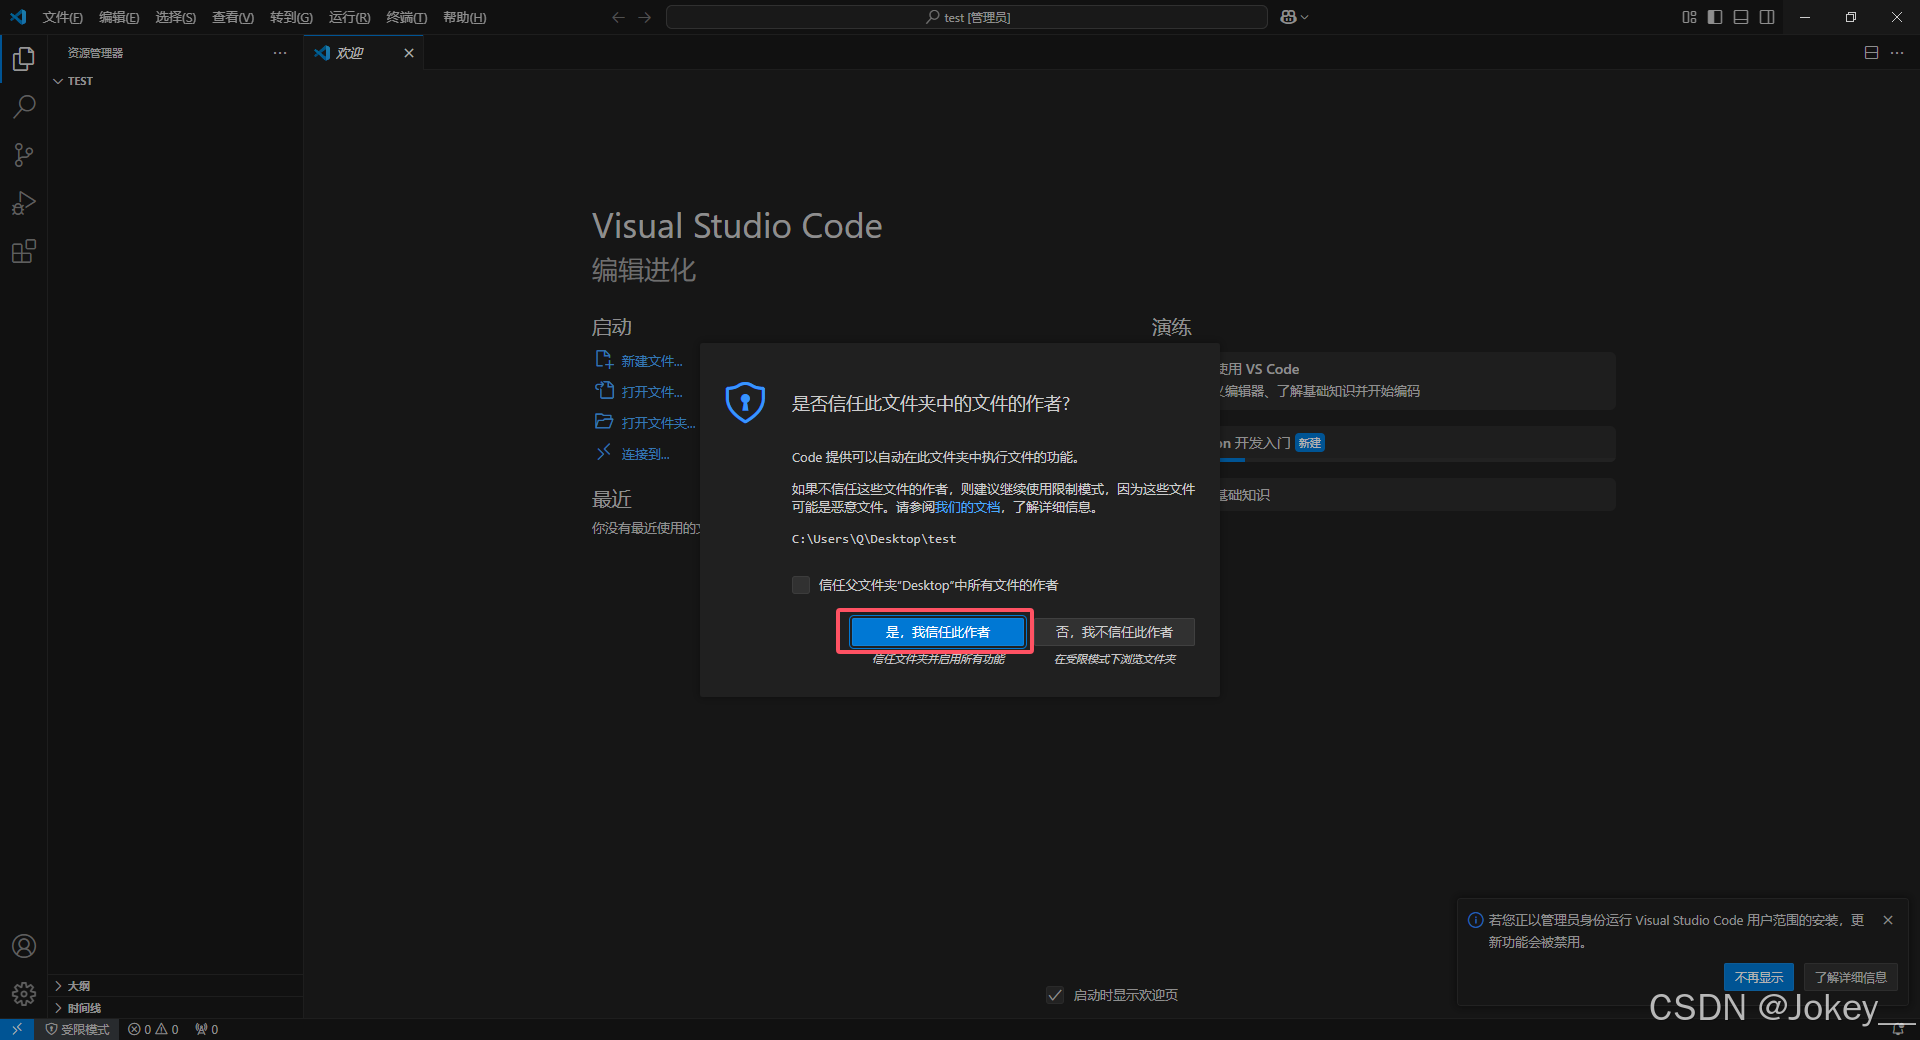Click the command center search box
1920x1040 pixels.
pos(966,17)
